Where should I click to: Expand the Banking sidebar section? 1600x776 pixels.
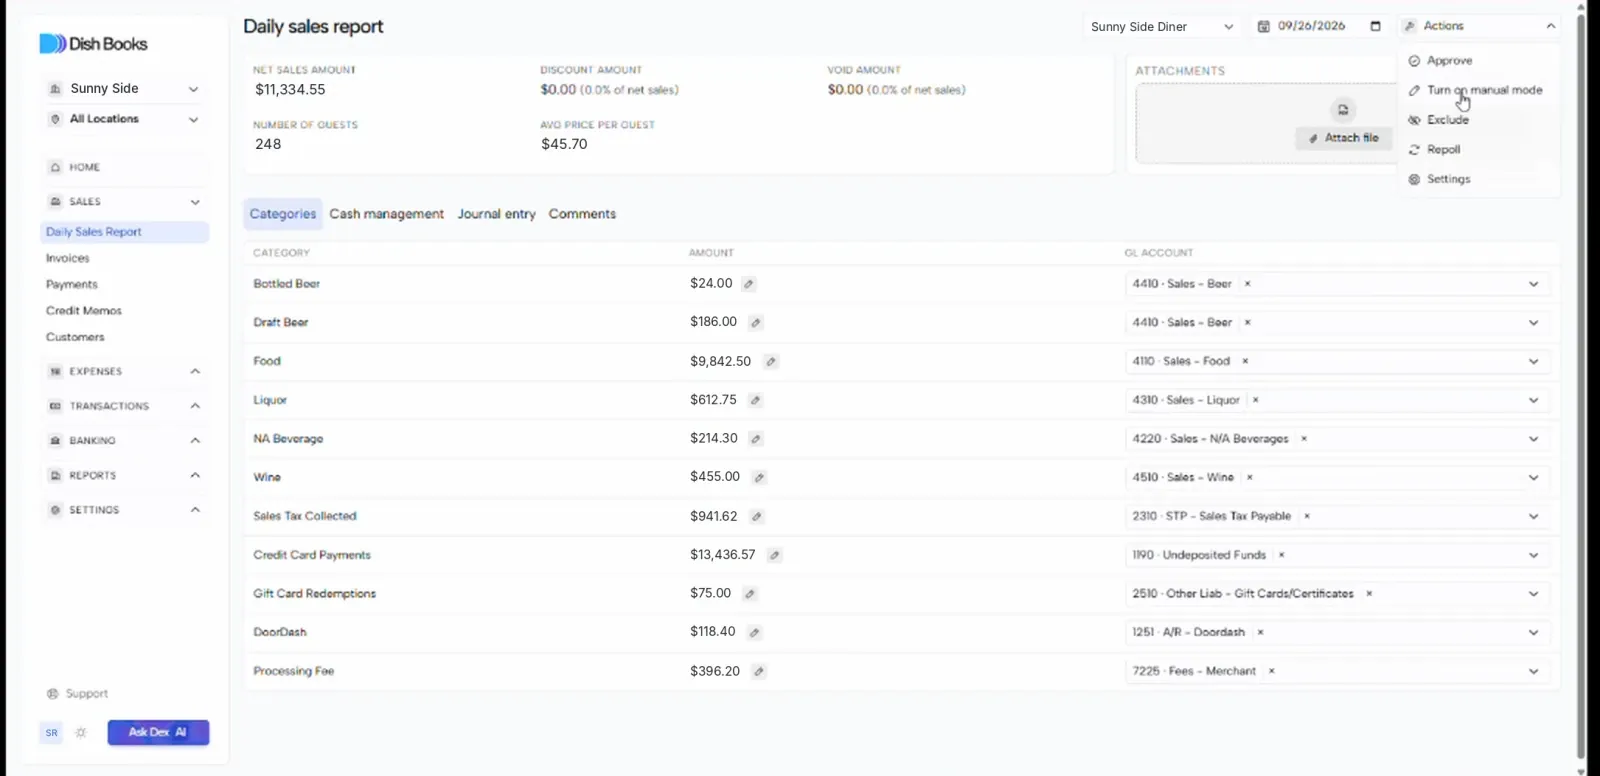(124, 441)
